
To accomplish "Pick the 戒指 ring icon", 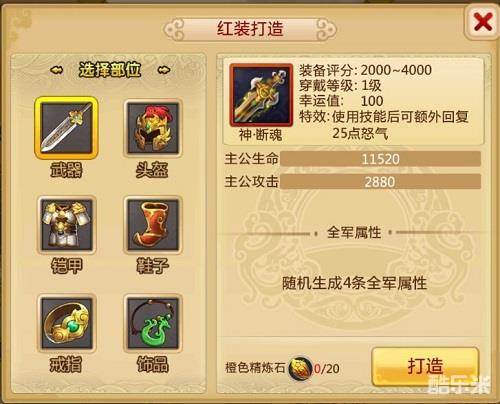I will (x=66, y=323).
